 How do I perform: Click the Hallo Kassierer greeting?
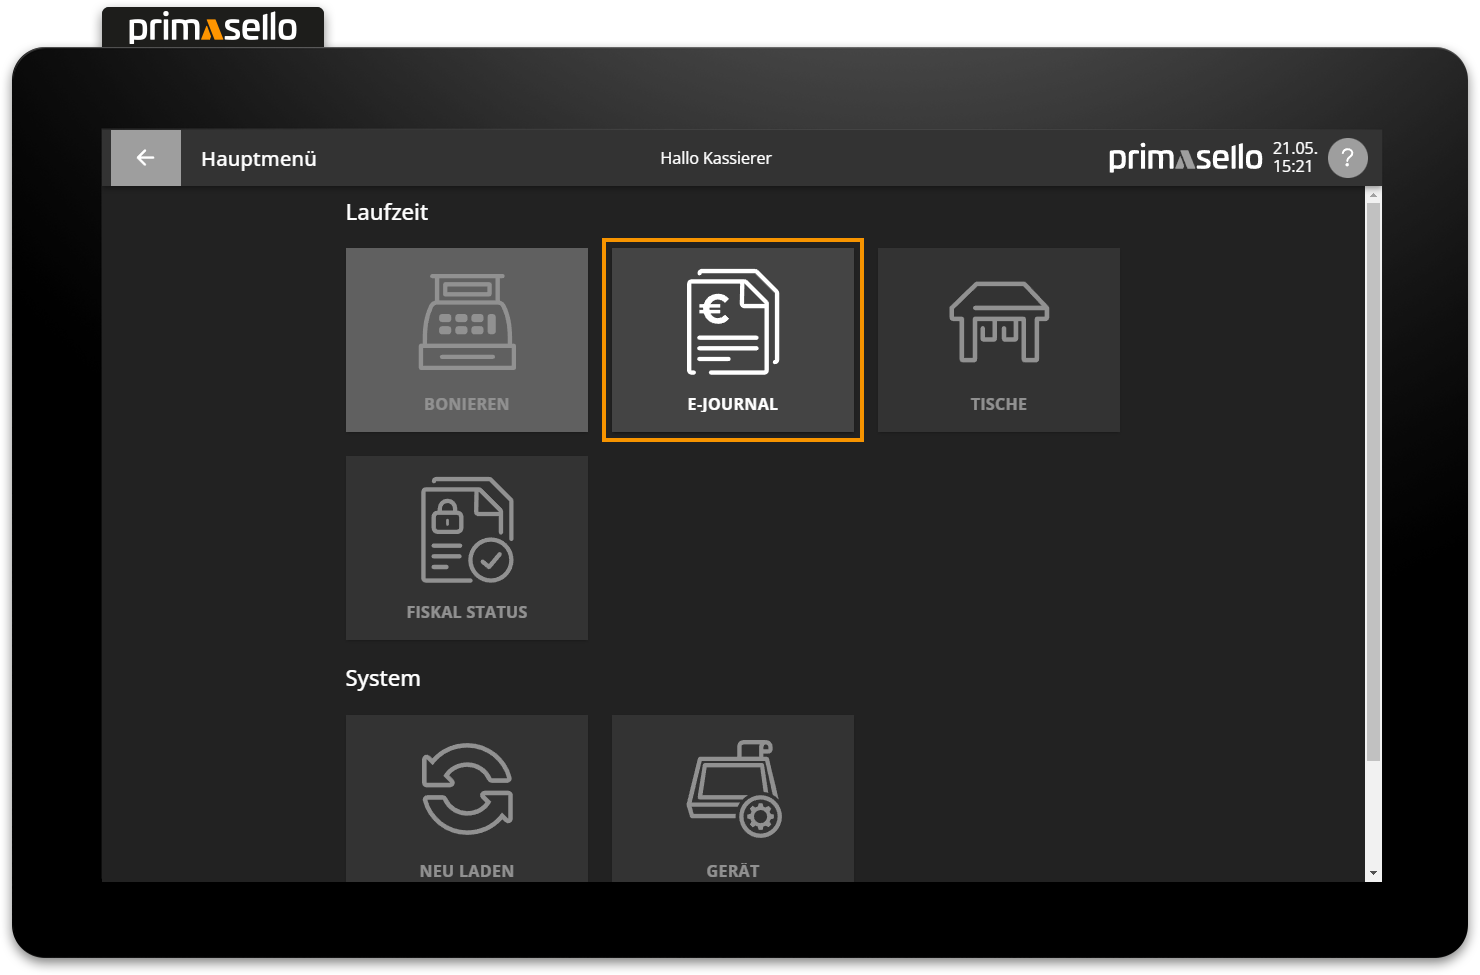(716, 158)
